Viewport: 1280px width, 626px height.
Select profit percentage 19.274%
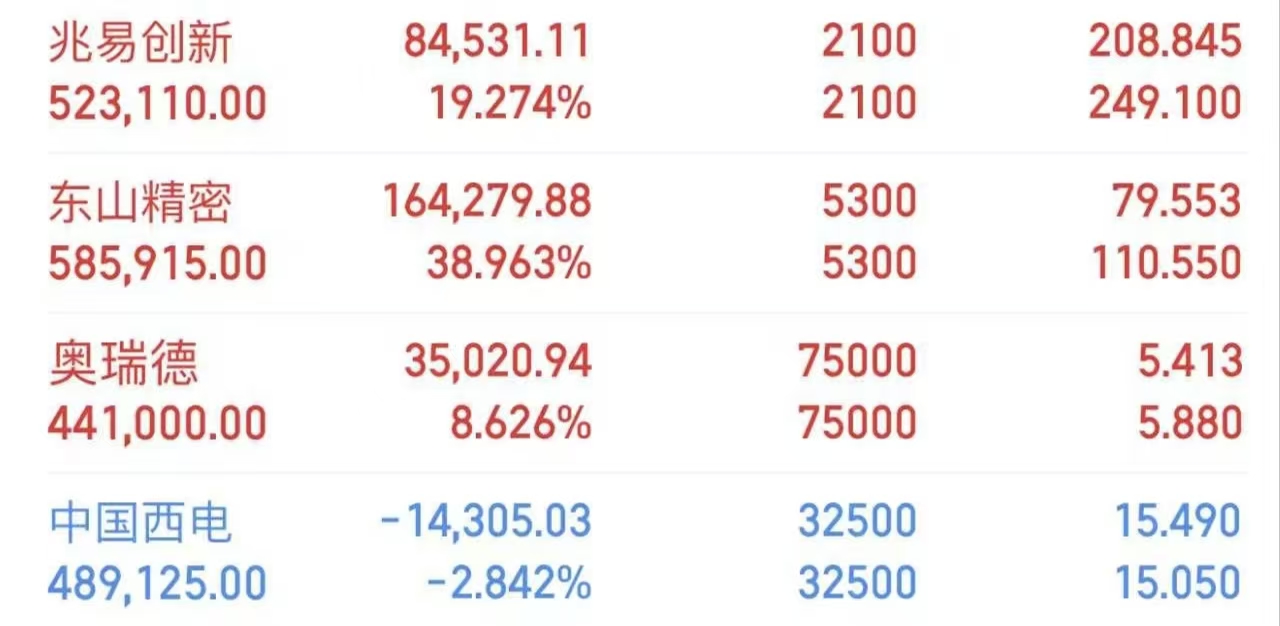point(509,104)
